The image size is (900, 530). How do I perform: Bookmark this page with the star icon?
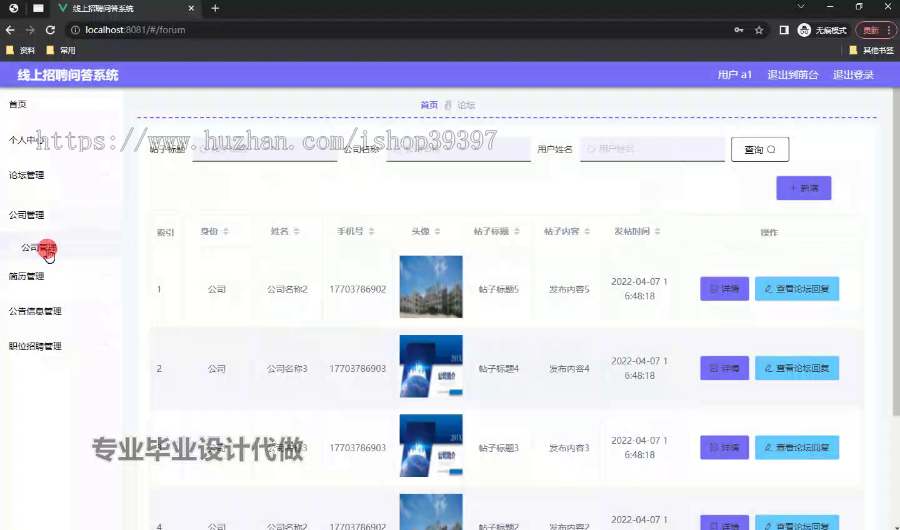point(759,30)
